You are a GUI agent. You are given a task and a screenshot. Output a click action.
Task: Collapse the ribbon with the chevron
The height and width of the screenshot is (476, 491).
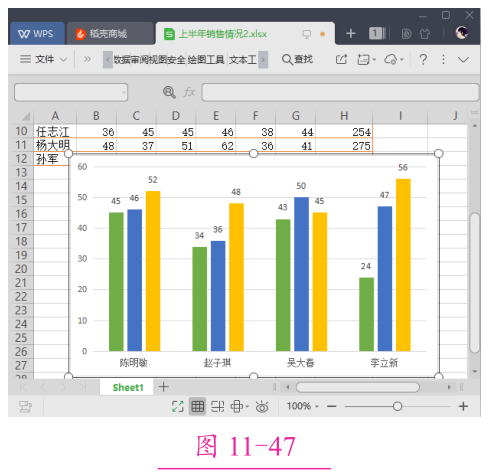click(463, 60)
